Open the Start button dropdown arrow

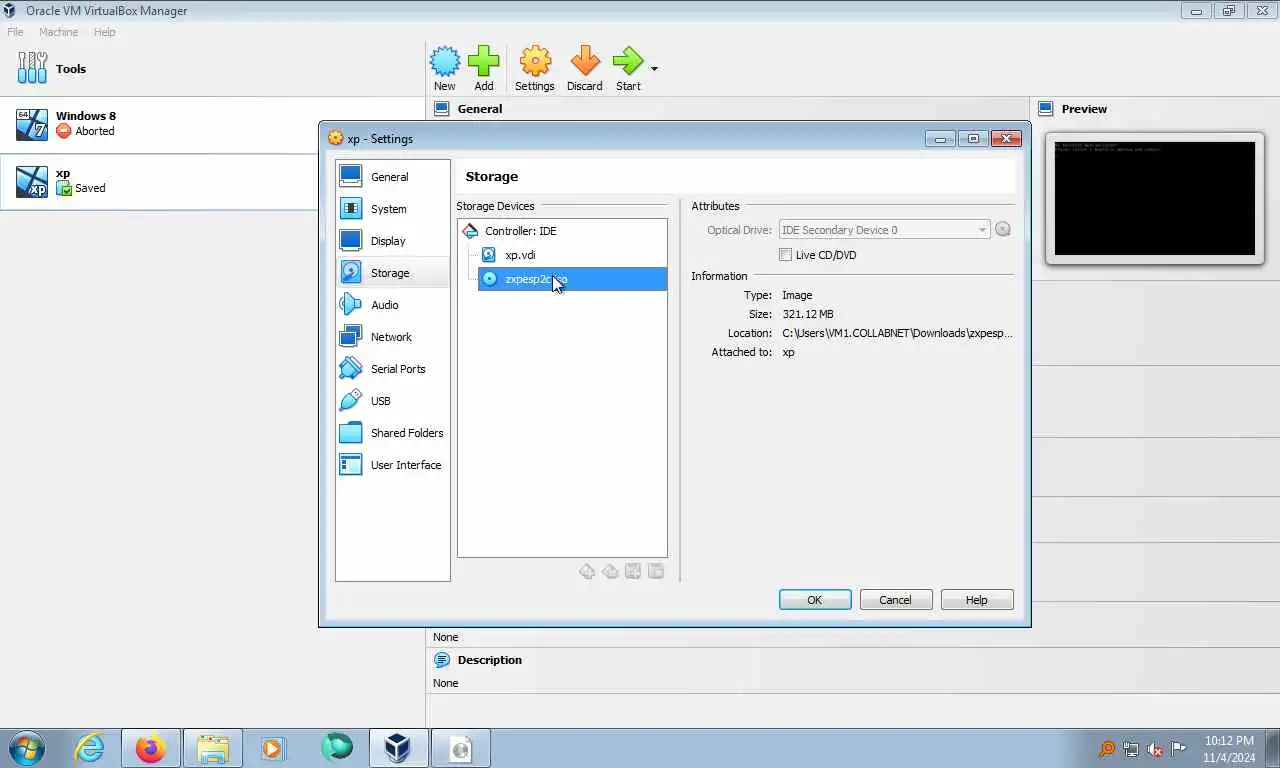(x=655, y=69)
